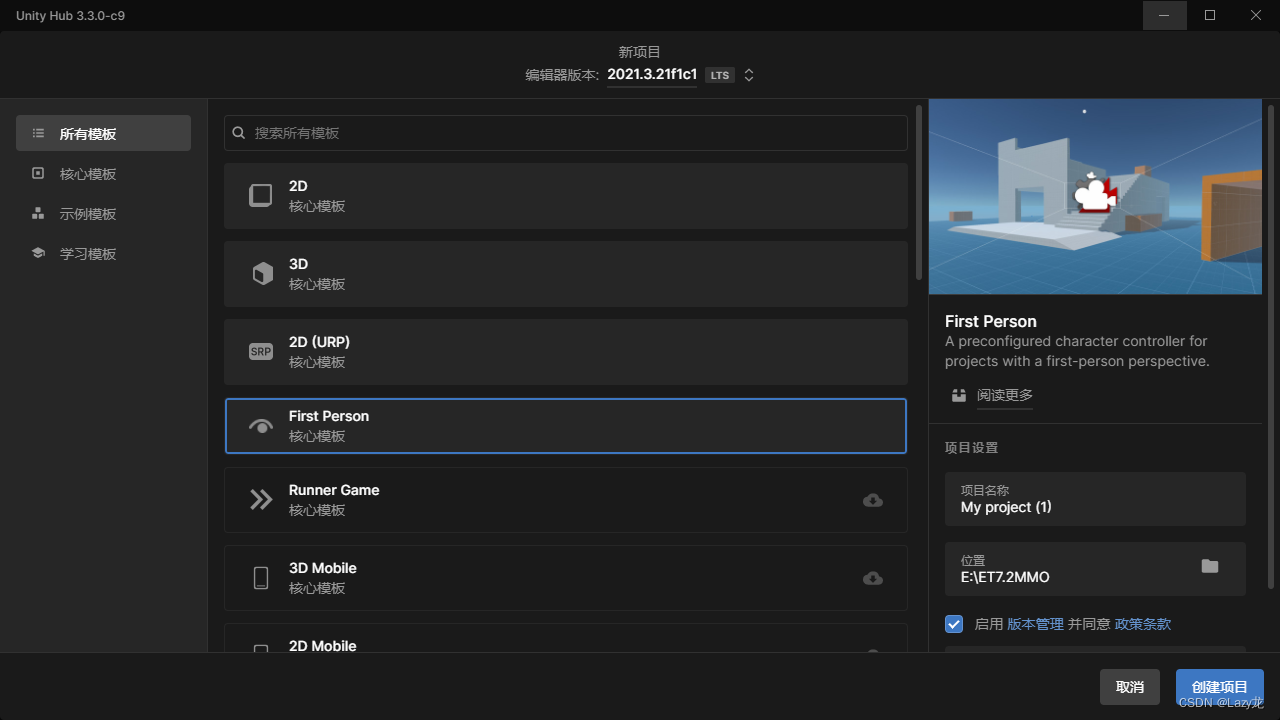Click the 3D template cube icon
This screenshot has height=720, width=1280.
point(262,274)
